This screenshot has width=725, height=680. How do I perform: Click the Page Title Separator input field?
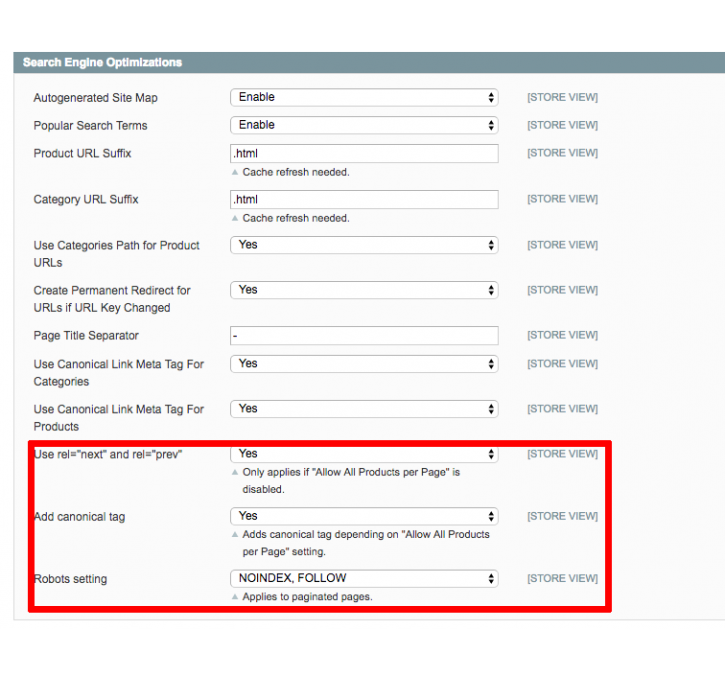364,335
